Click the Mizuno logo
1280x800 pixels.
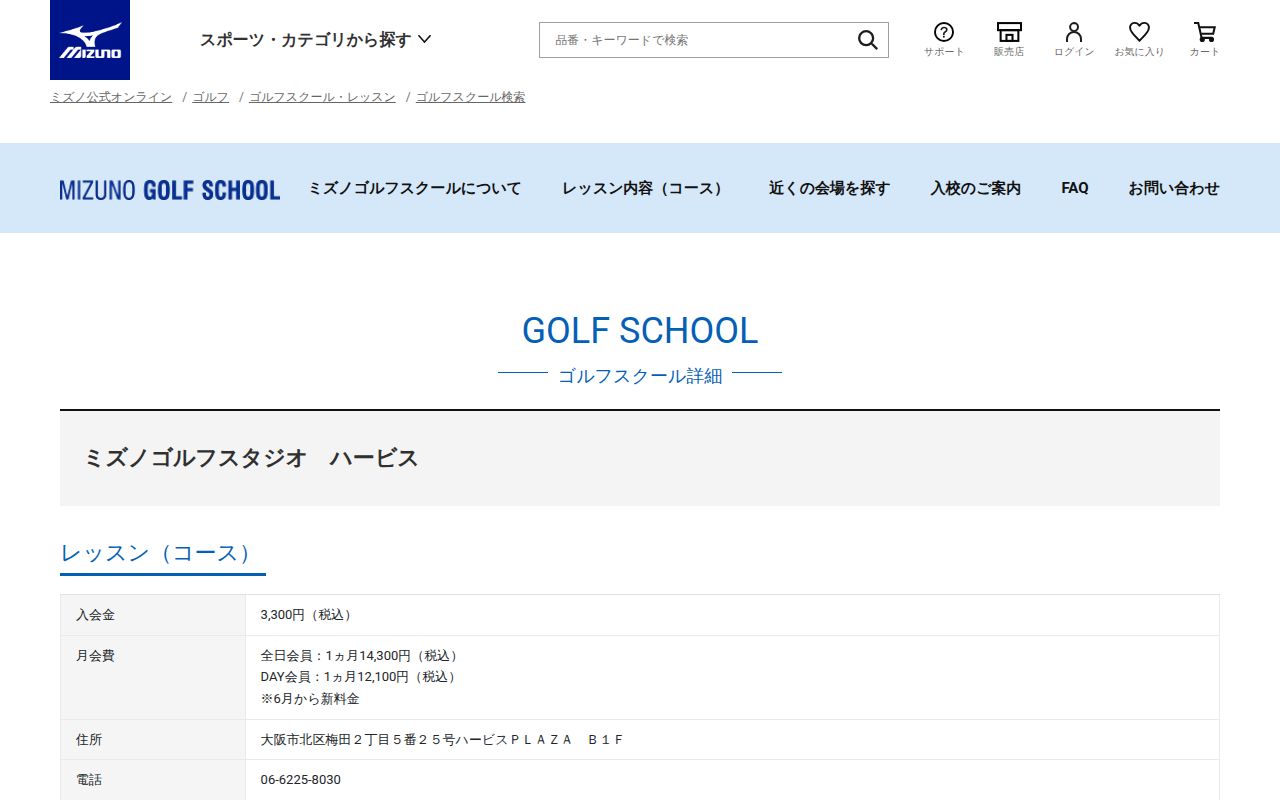pyautogui.click(x=90, y=40)
